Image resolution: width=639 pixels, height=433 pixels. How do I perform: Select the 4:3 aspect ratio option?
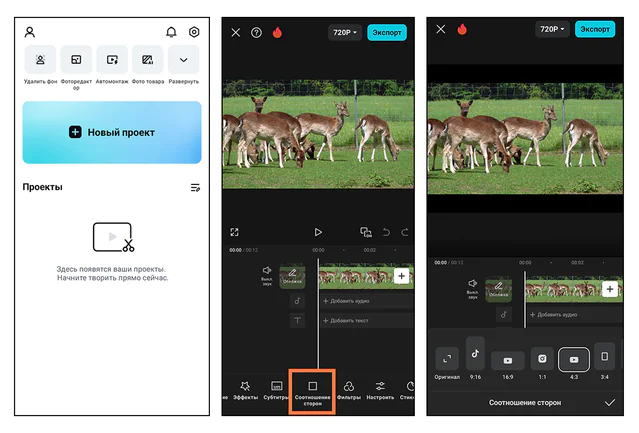pyautogui.click(x=574, y=361)
